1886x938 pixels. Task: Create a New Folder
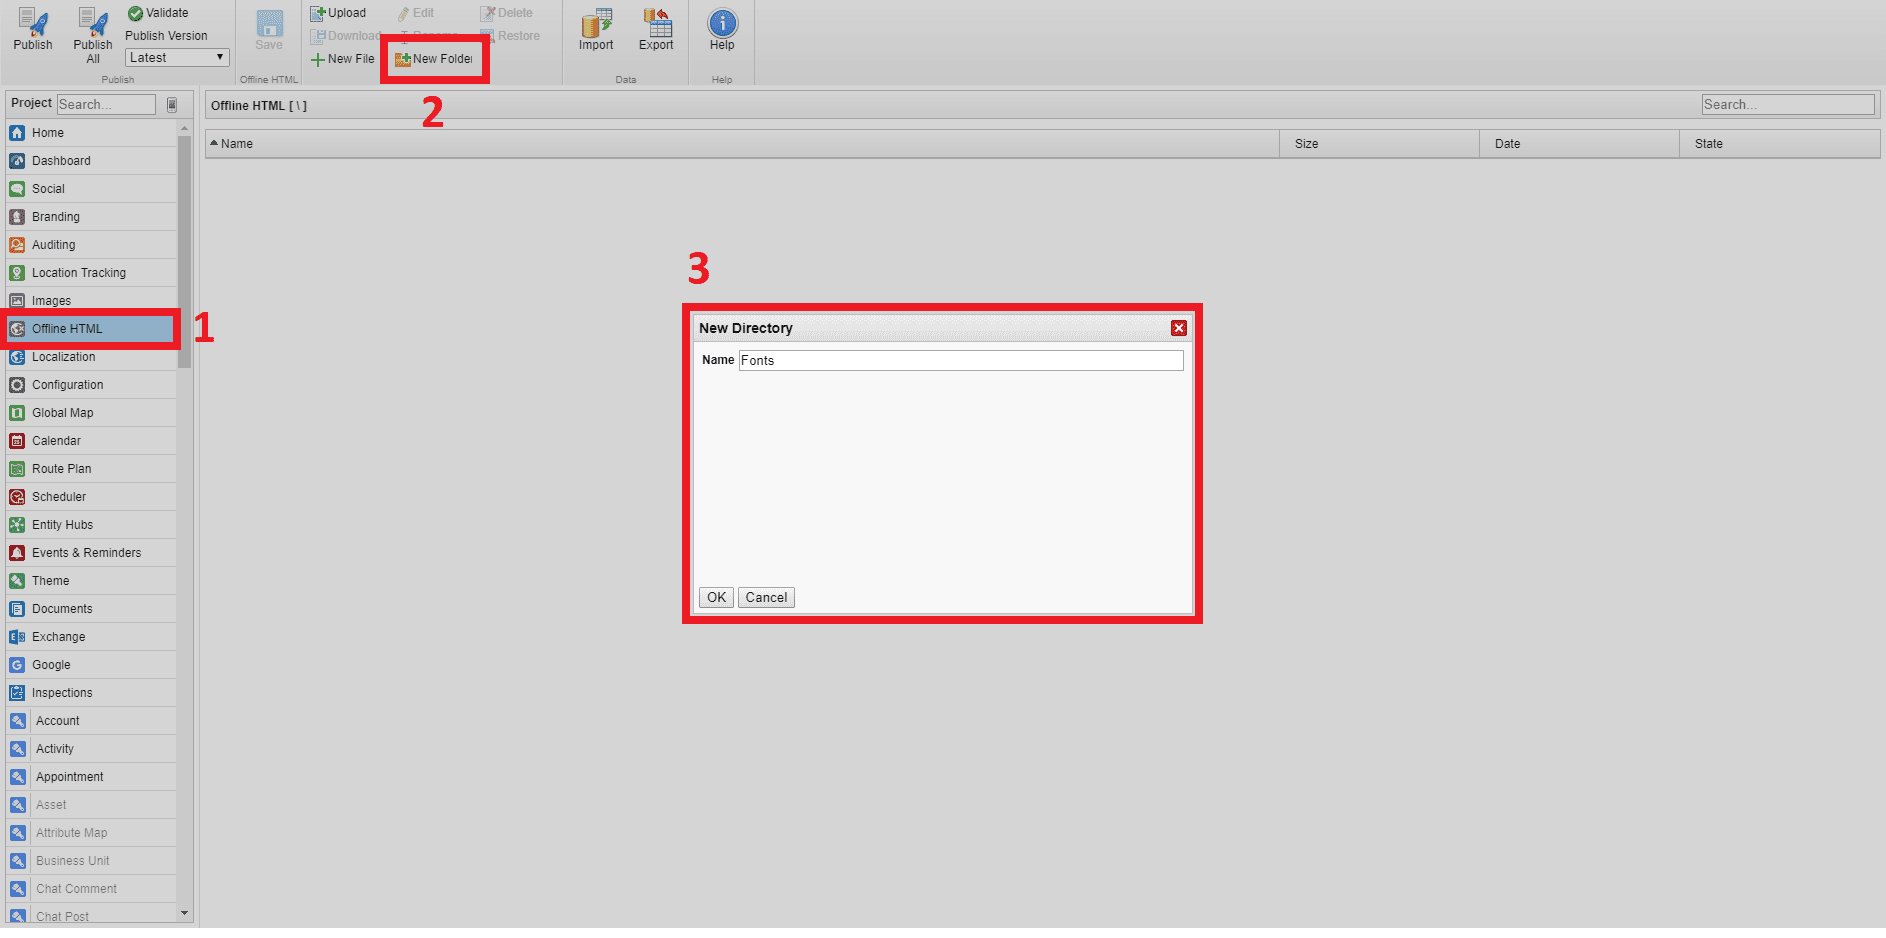pyautogui.click(x=434, y=58)
